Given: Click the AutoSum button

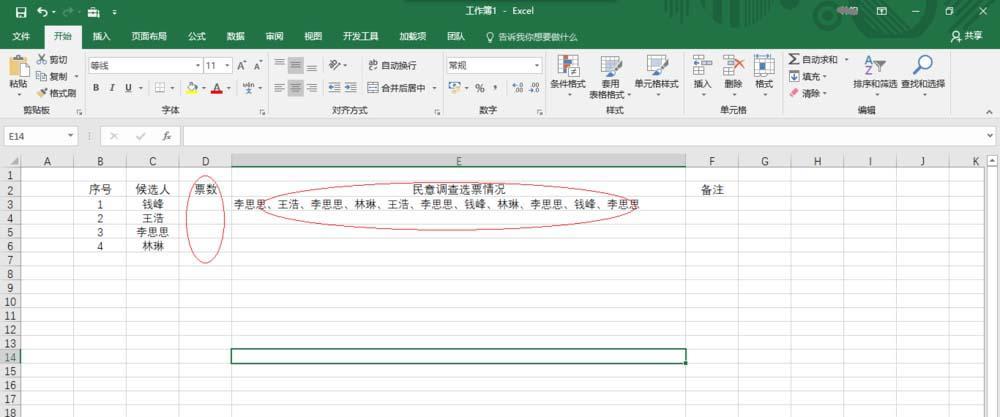Looking at the screenshot, I should click(x=813, y=59).
